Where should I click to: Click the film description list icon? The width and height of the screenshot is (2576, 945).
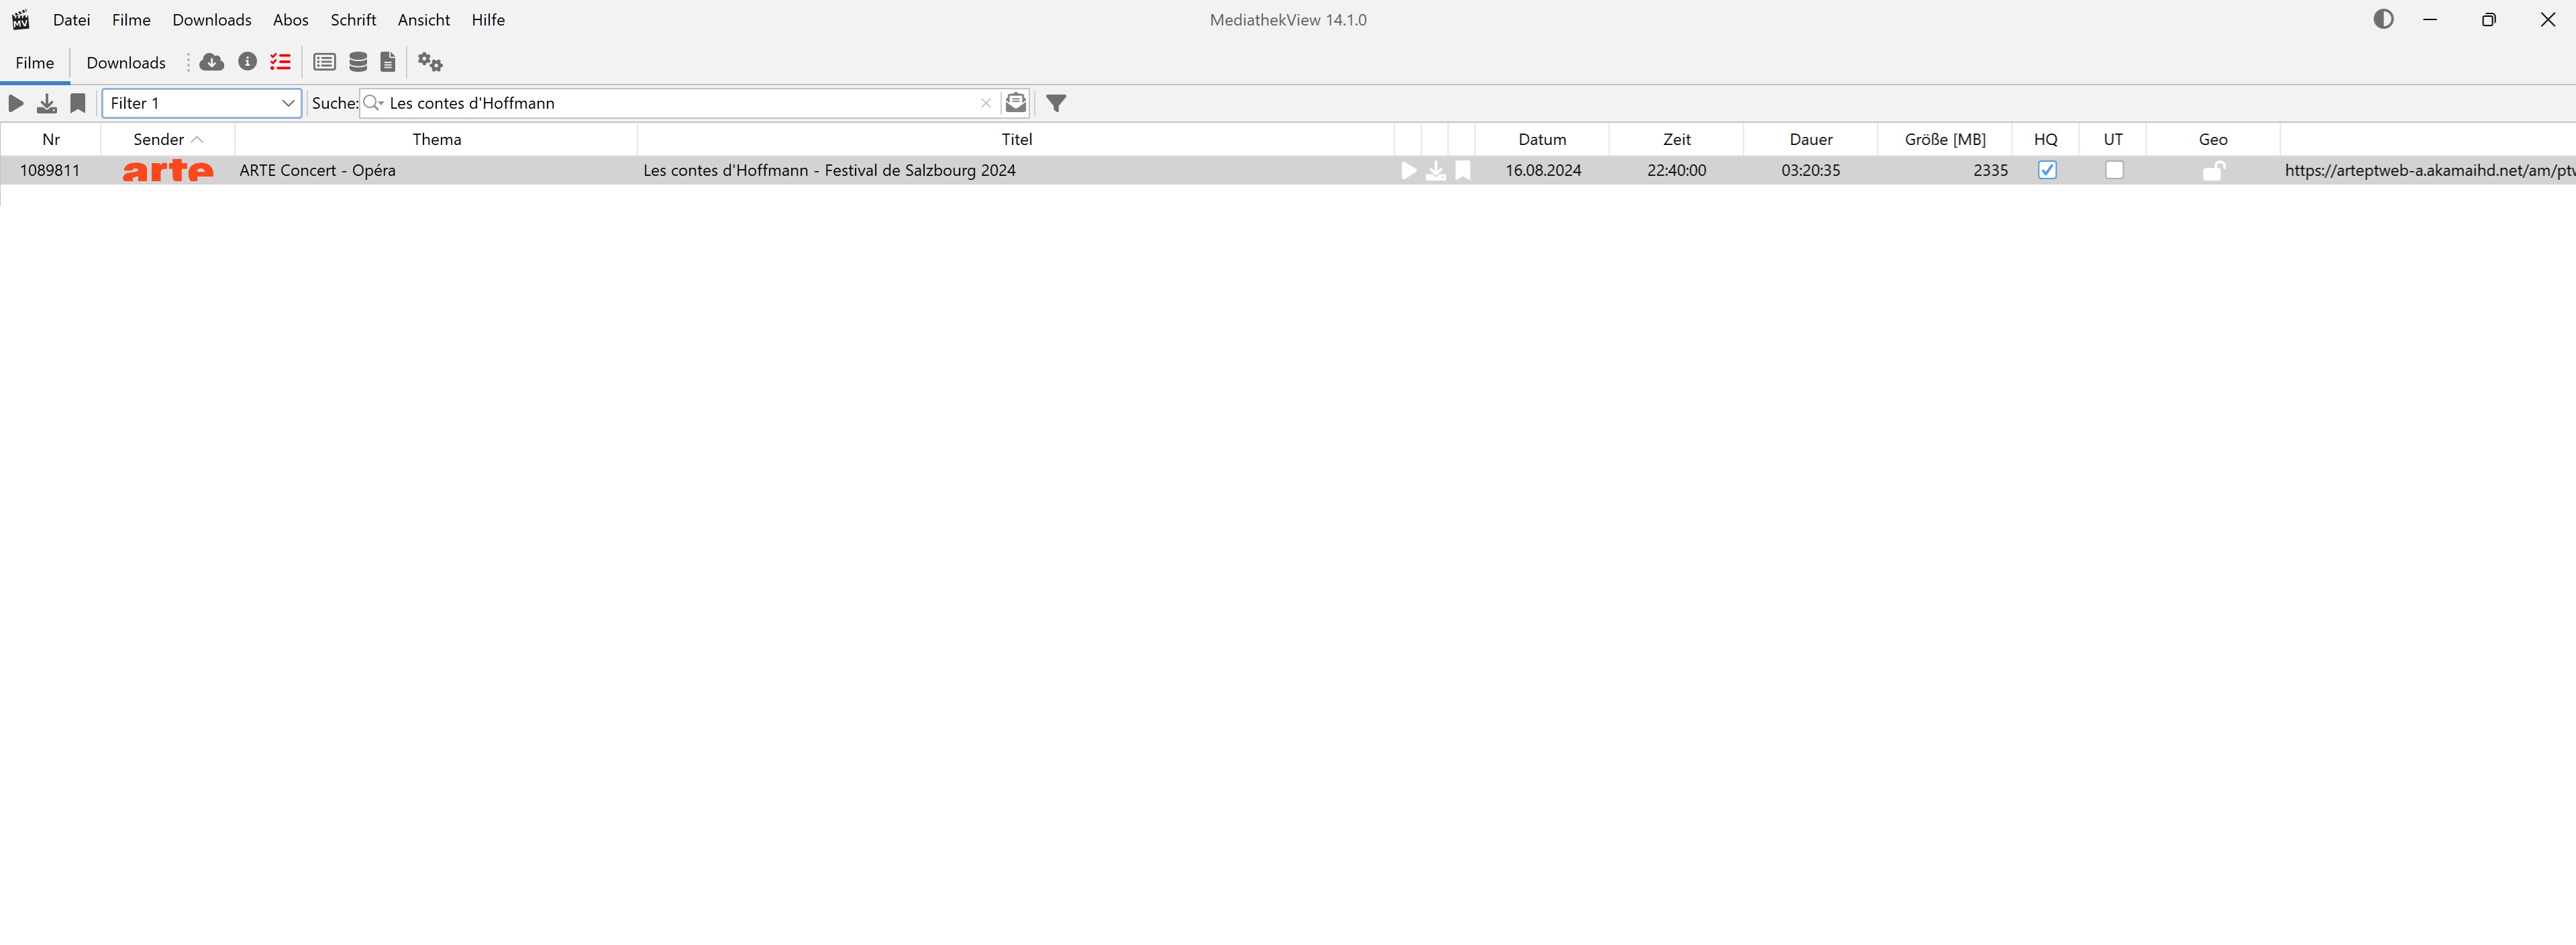coord(324,62)
